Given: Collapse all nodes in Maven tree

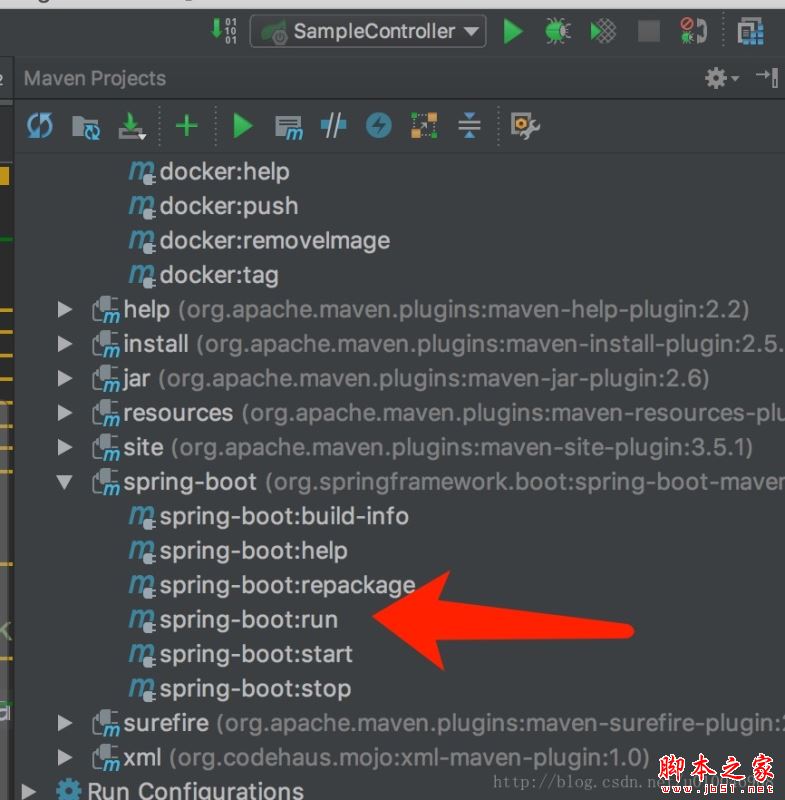Looking at the screenshot, I should pyautogui.click(x=469, y=126).
